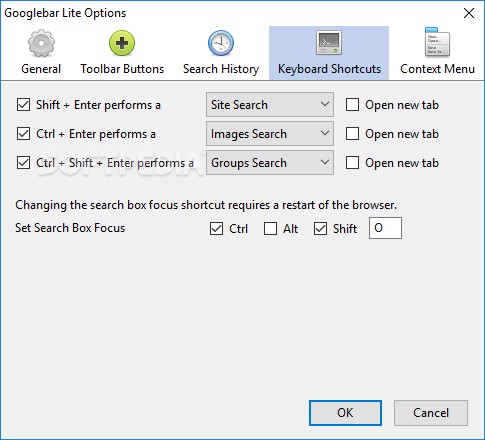Click the 'Set Search Box Focus' label

(70, 228)
